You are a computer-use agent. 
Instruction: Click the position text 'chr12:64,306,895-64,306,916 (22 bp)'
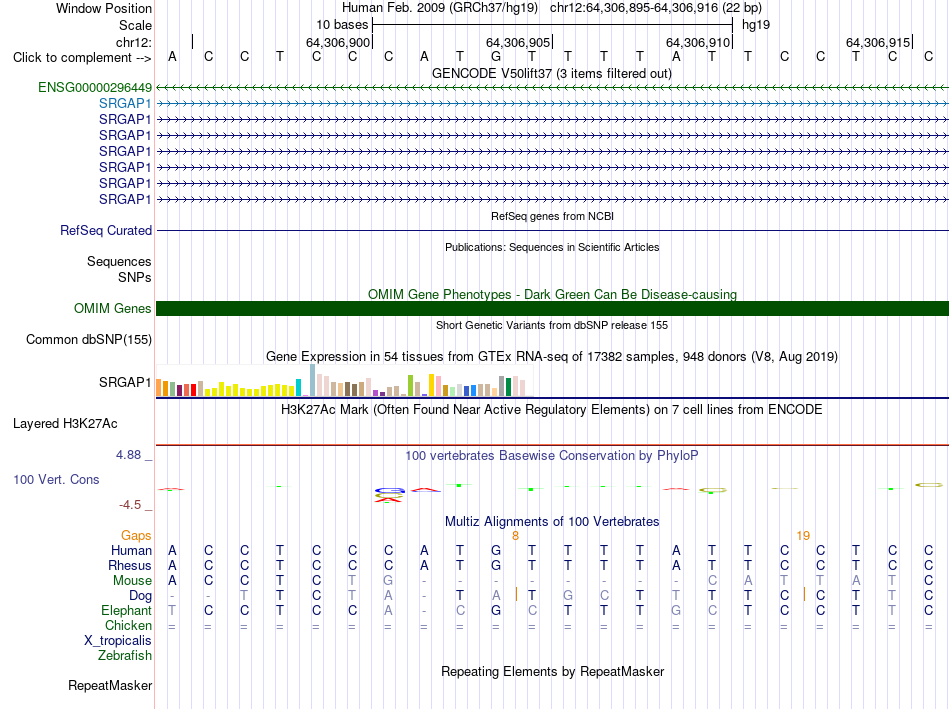[656, 8]
